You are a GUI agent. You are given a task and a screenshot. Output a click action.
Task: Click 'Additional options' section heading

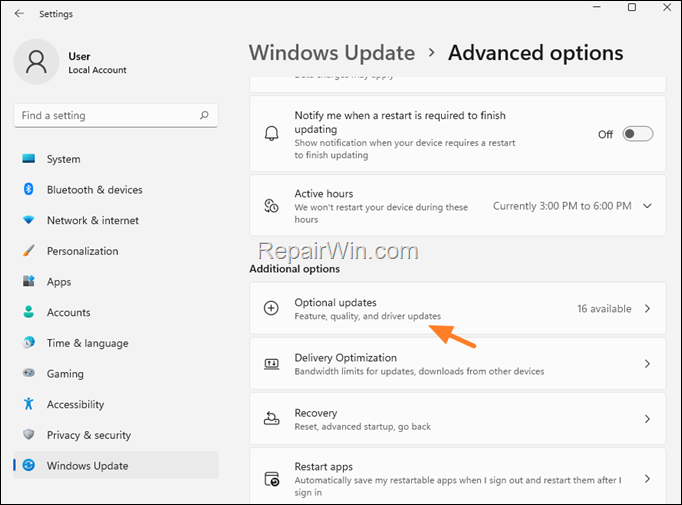point(294,269)
